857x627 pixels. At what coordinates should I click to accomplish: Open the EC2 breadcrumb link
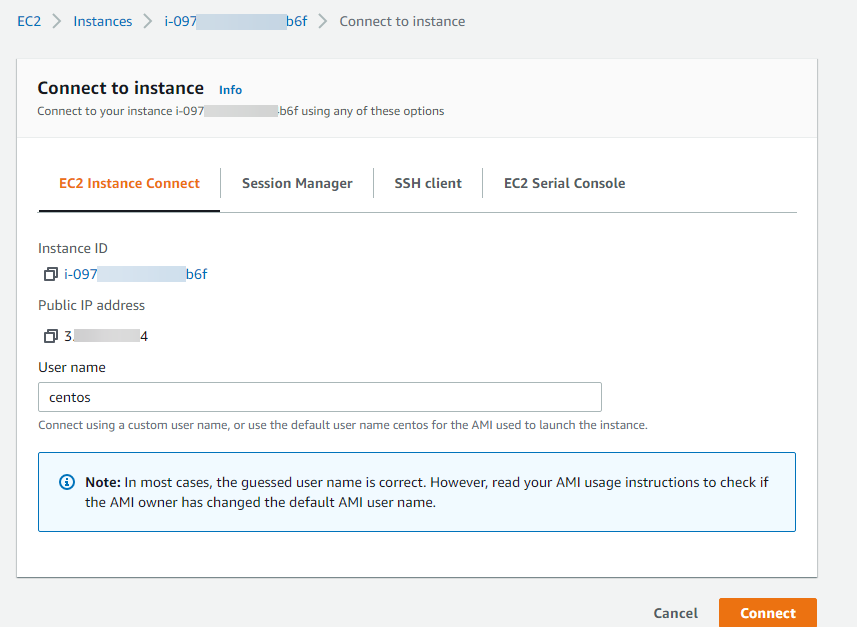click(x=29, y=21)
